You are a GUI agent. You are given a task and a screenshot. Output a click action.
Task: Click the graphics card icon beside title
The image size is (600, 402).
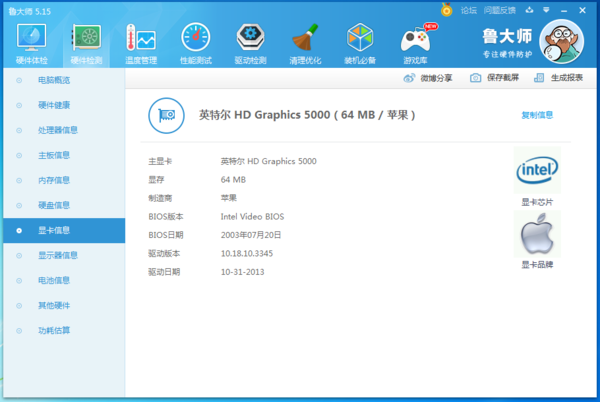(x=166, y=115)
